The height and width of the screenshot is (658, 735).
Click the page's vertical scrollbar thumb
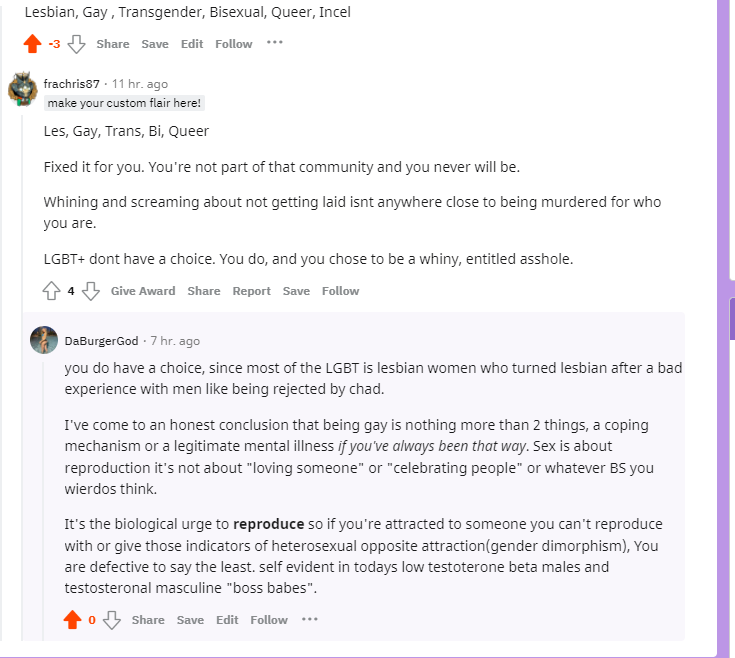[732, 318]
